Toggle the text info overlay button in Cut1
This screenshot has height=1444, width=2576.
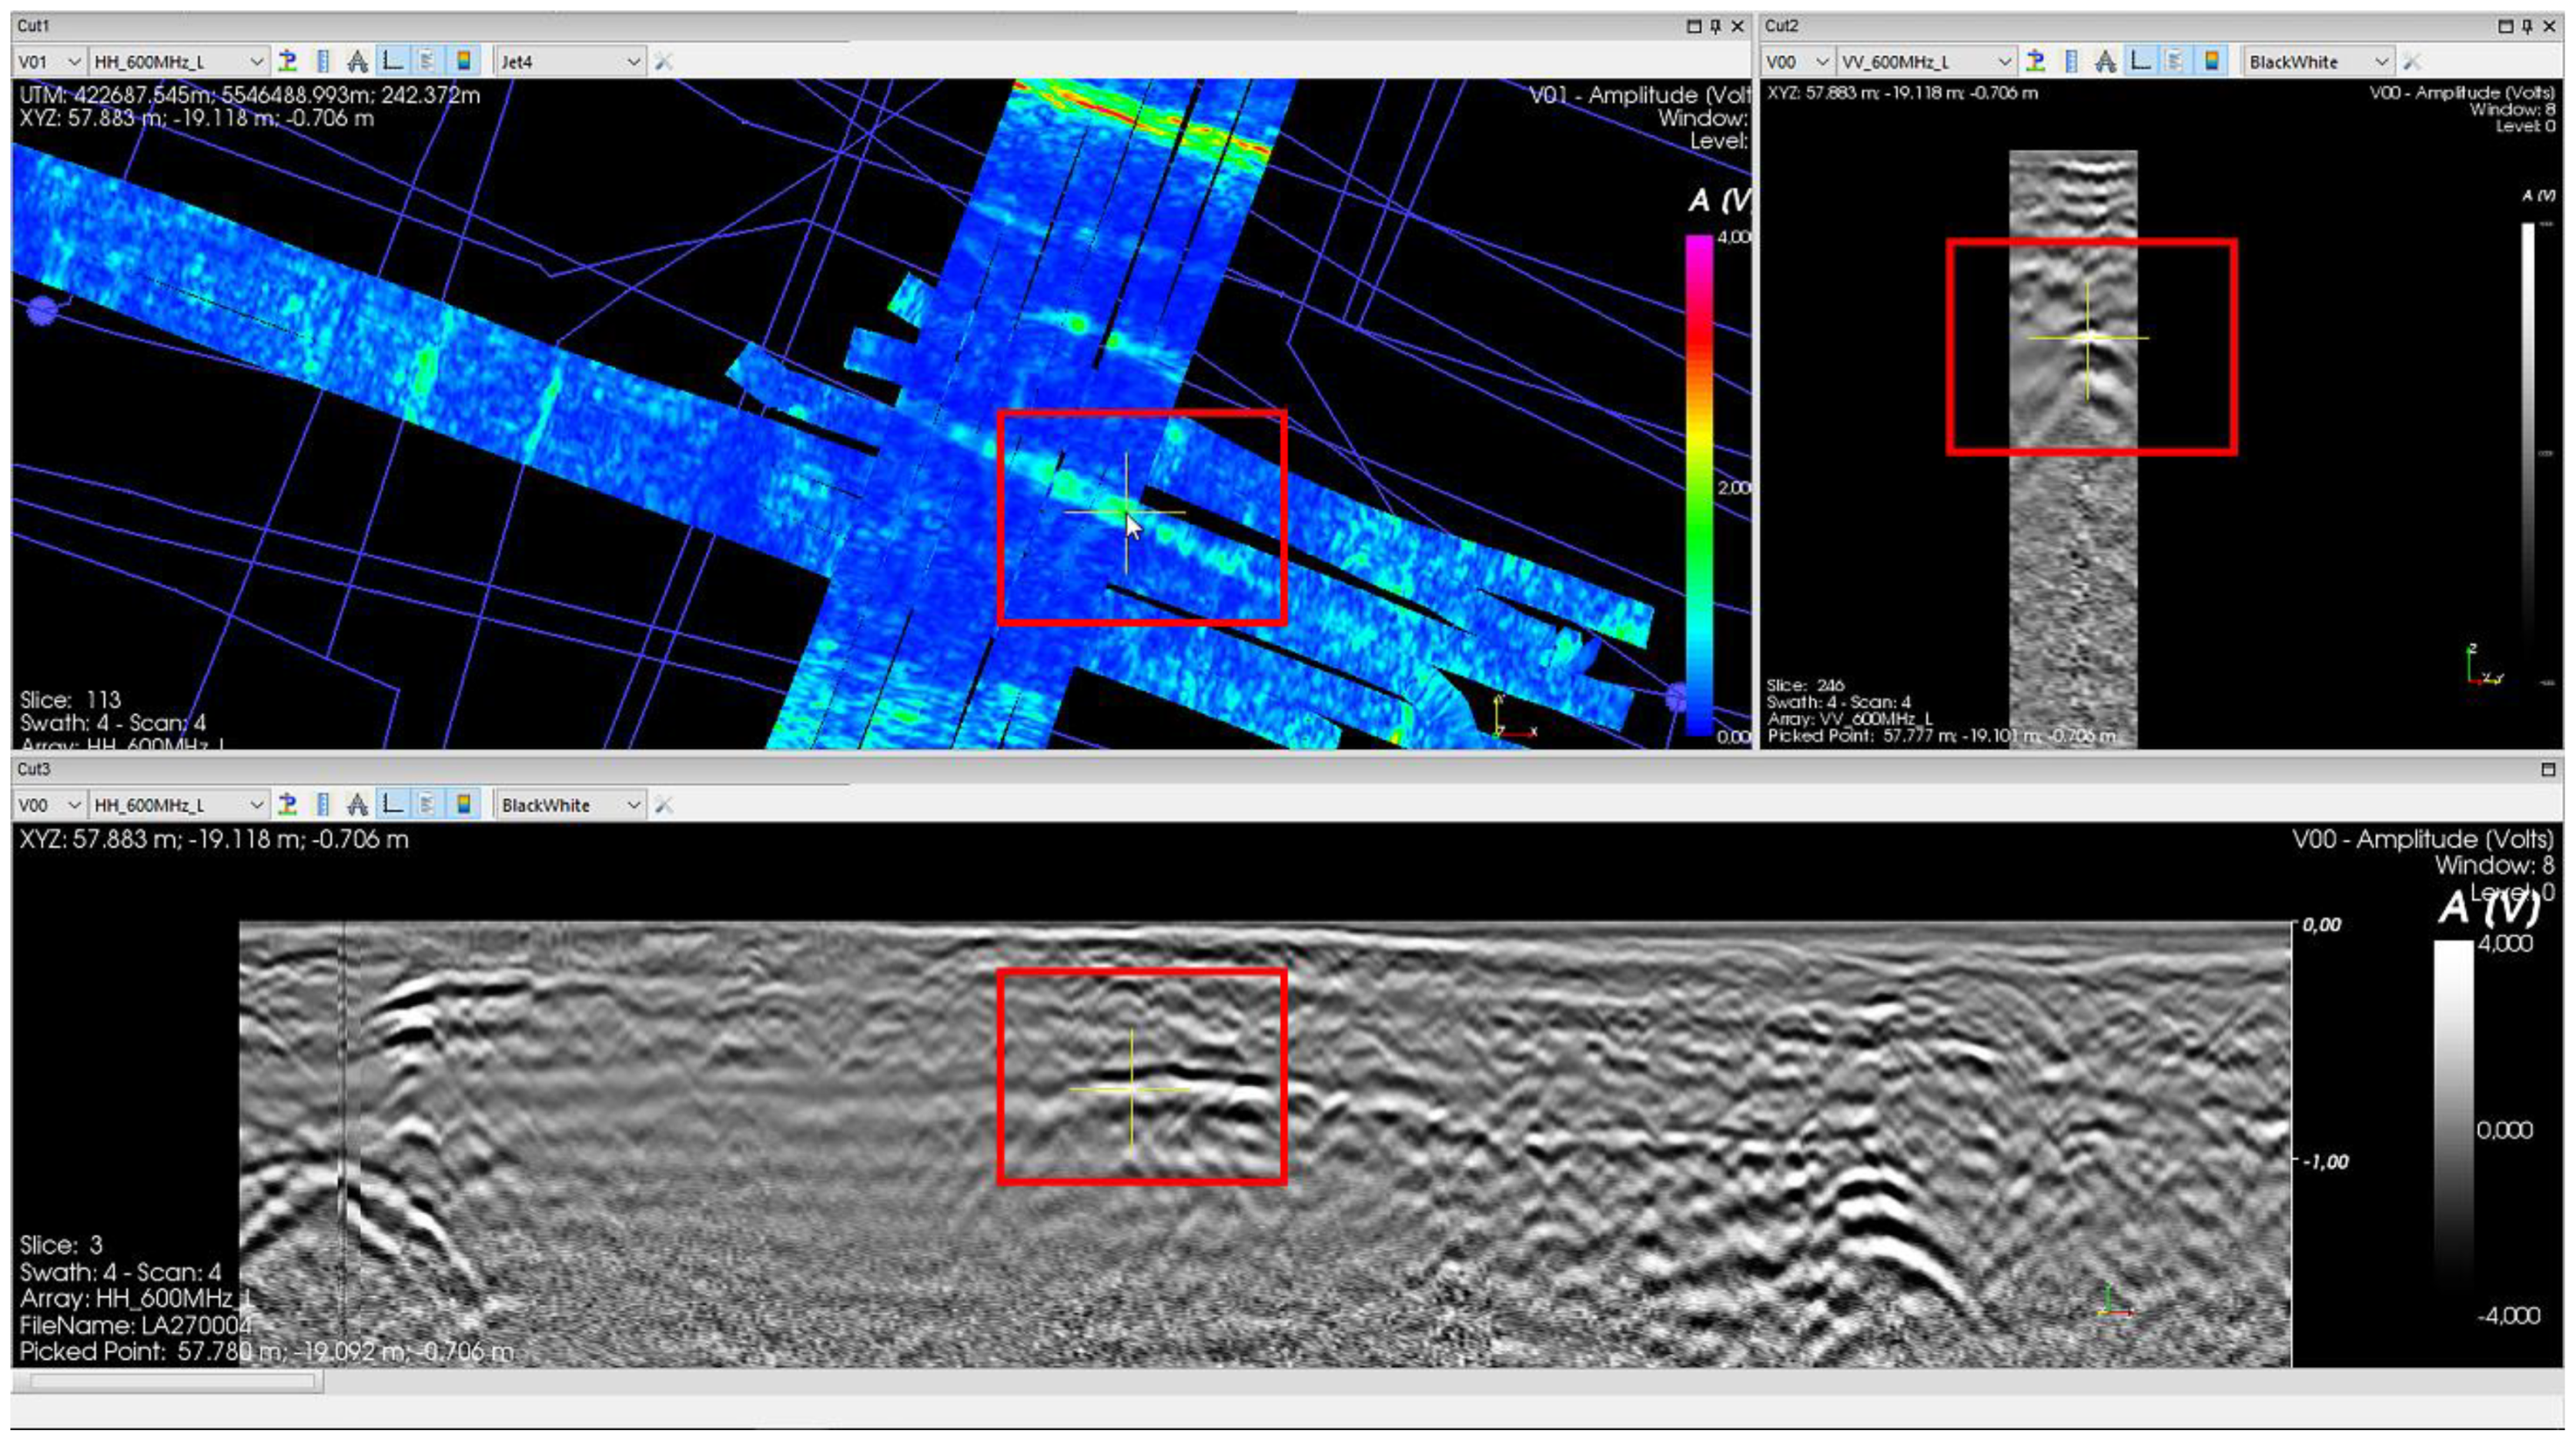click(427, 61)
